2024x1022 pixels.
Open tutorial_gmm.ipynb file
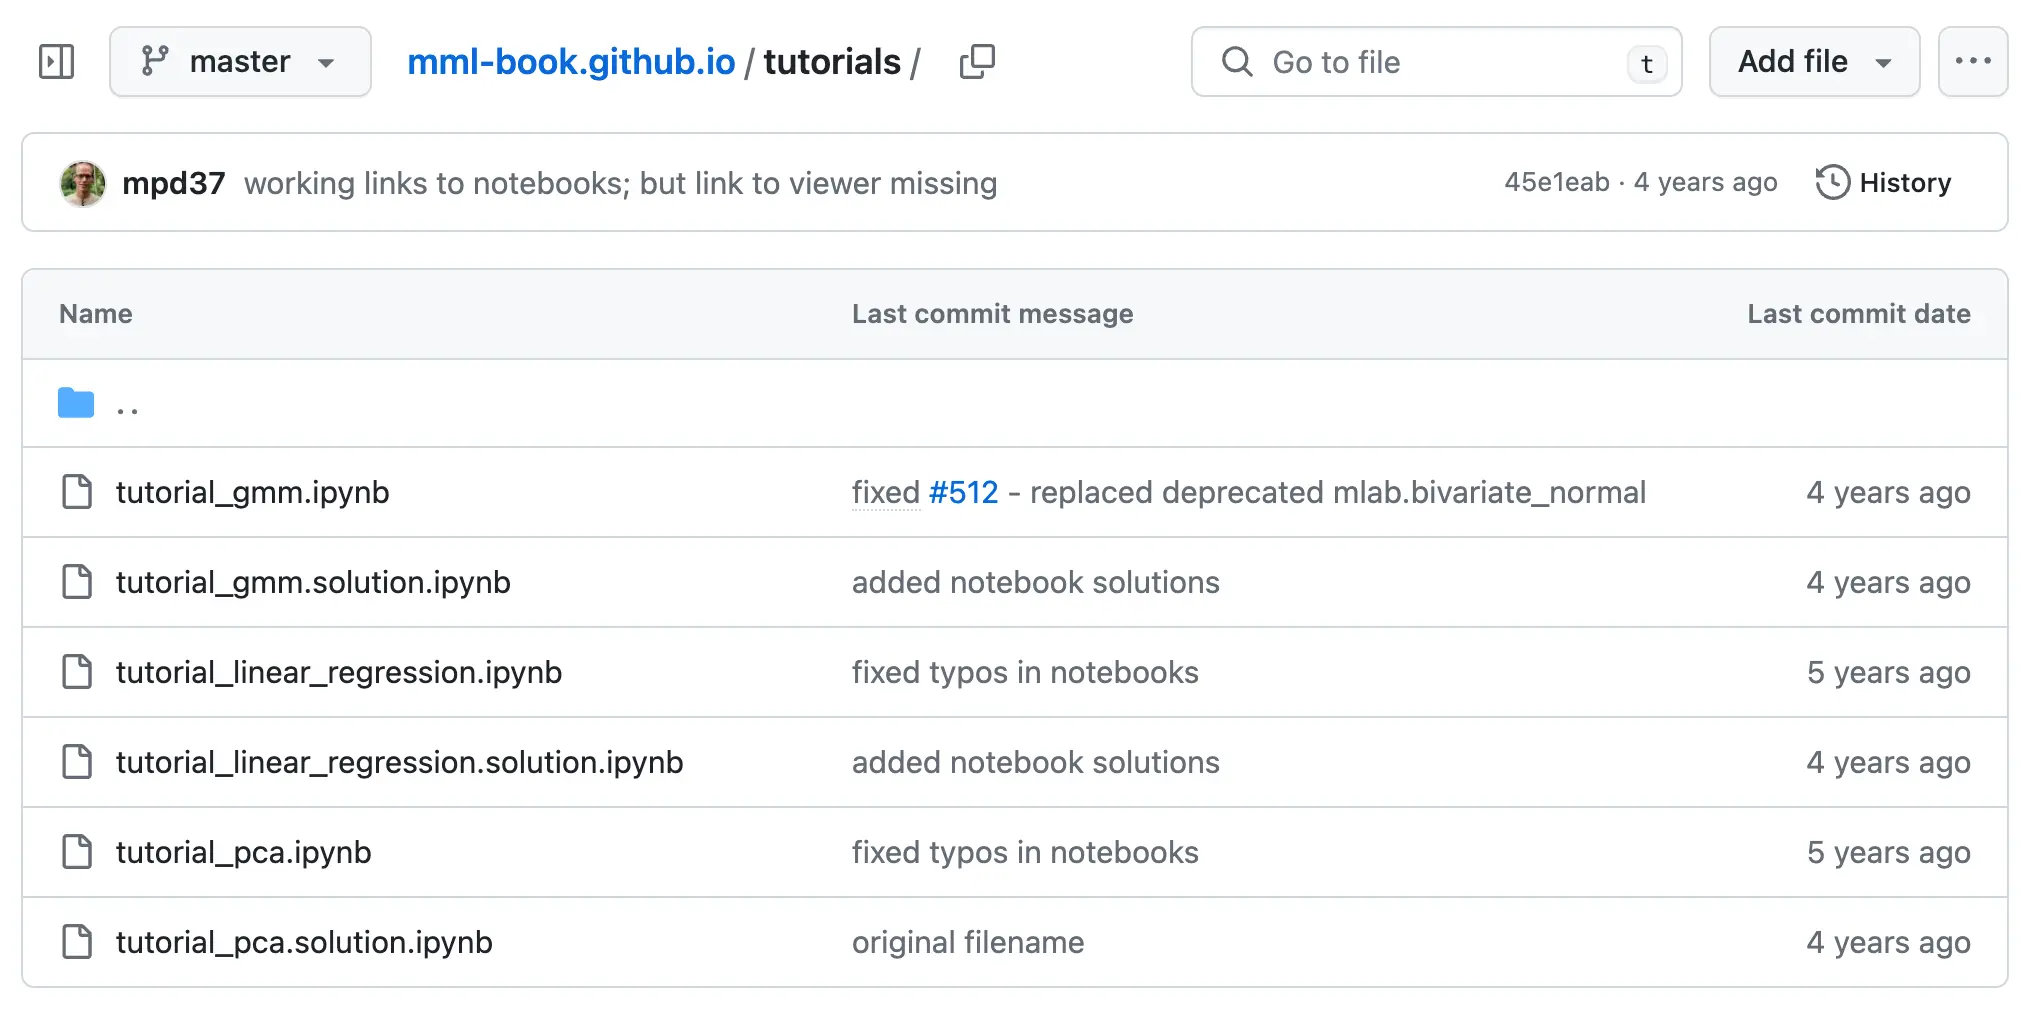pos(252,492)
